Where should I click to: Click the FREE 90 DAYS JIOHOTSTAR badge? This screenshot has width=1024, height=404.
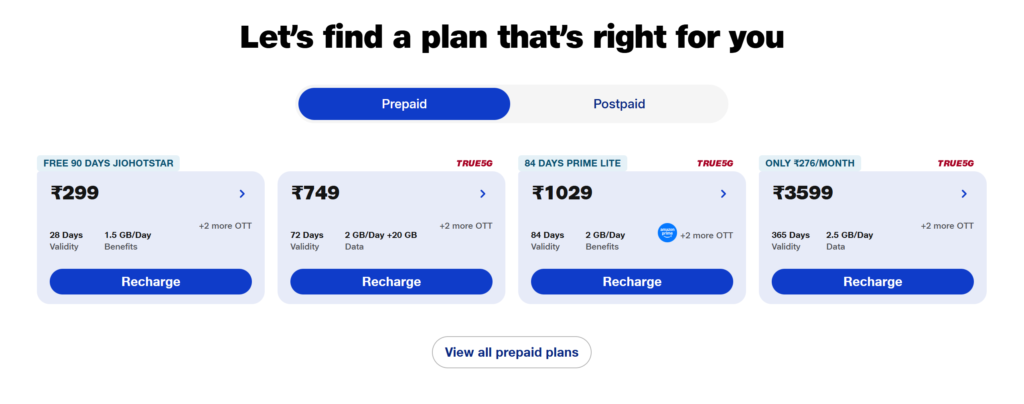click(108, 163)
